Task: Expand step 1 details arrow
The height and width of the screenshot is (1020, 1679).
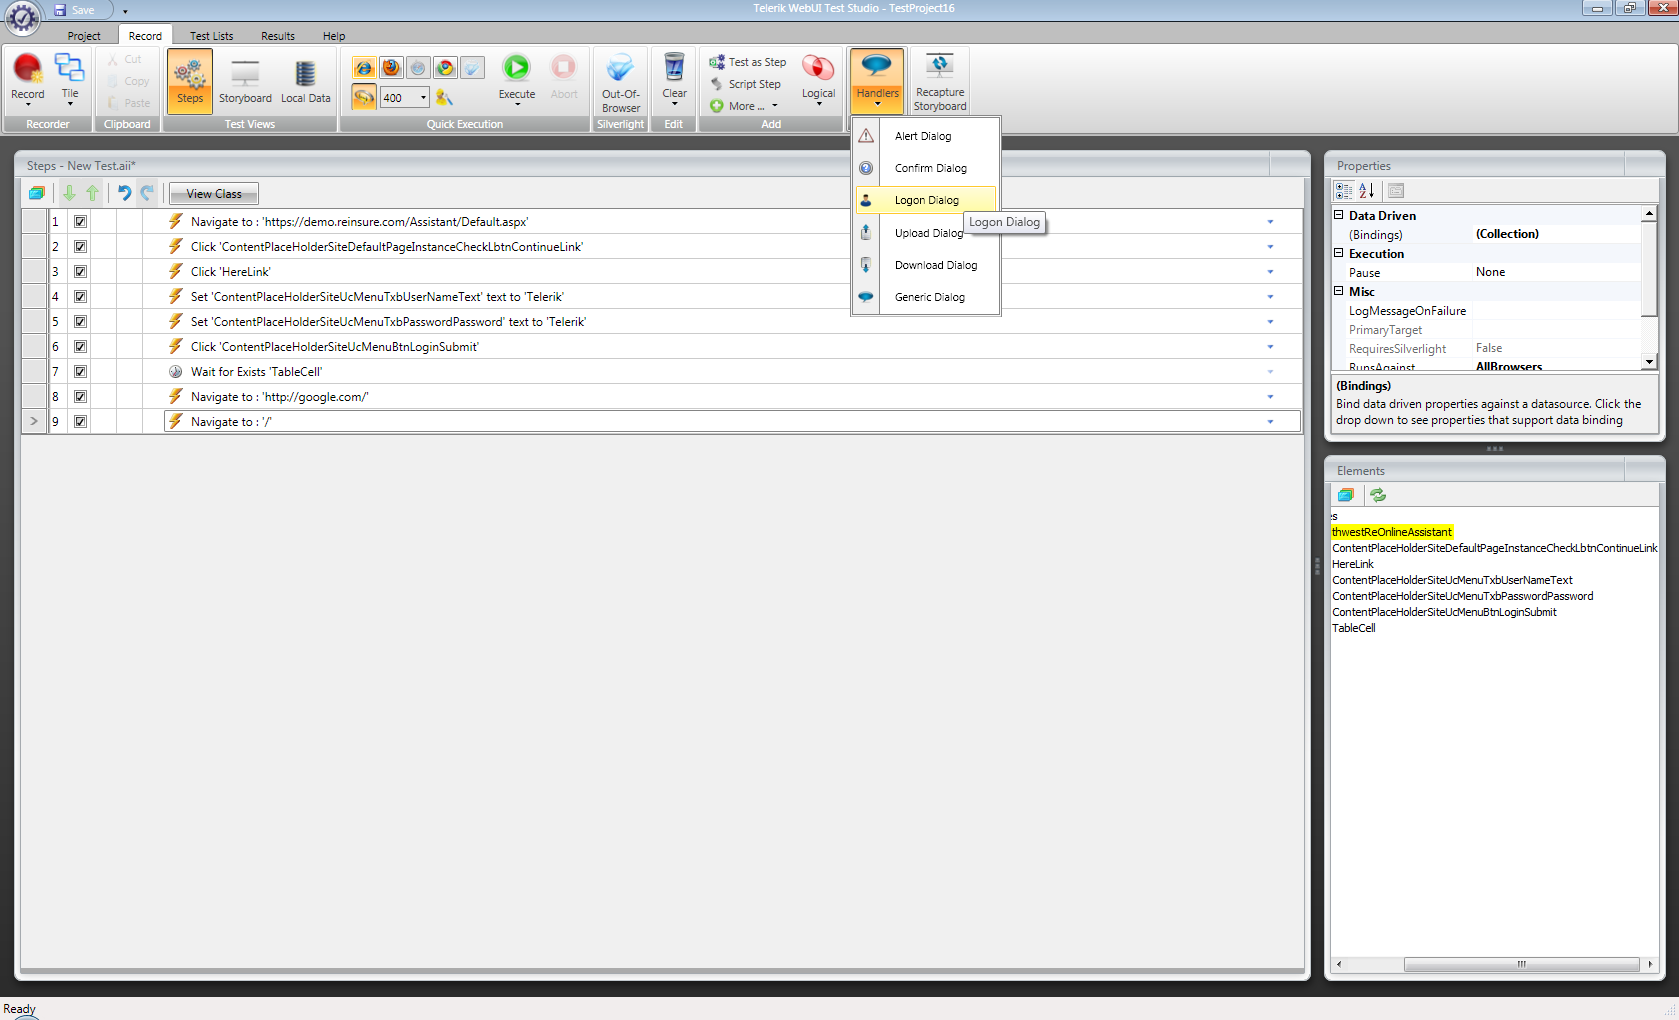Action: point(1270,222)
